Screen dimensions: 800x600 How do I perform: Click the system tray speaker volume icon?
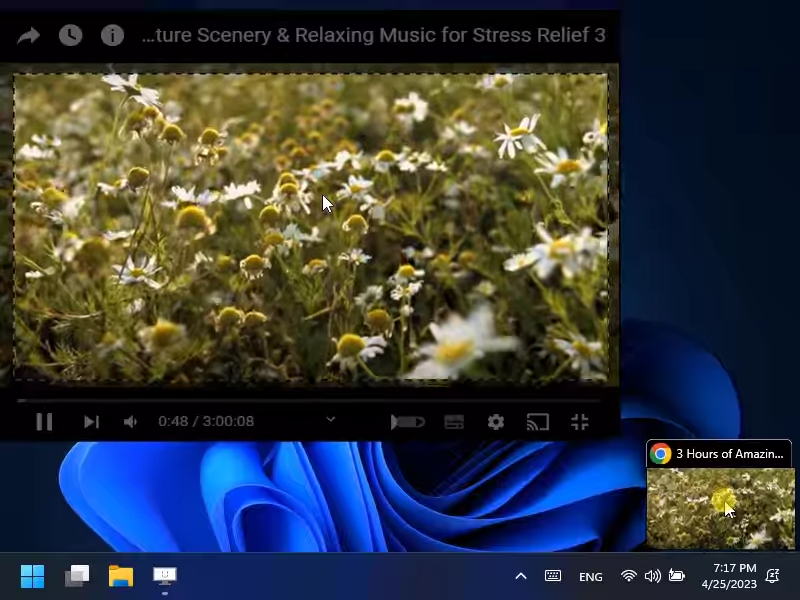pyautogui.click(x=653, y=576)
